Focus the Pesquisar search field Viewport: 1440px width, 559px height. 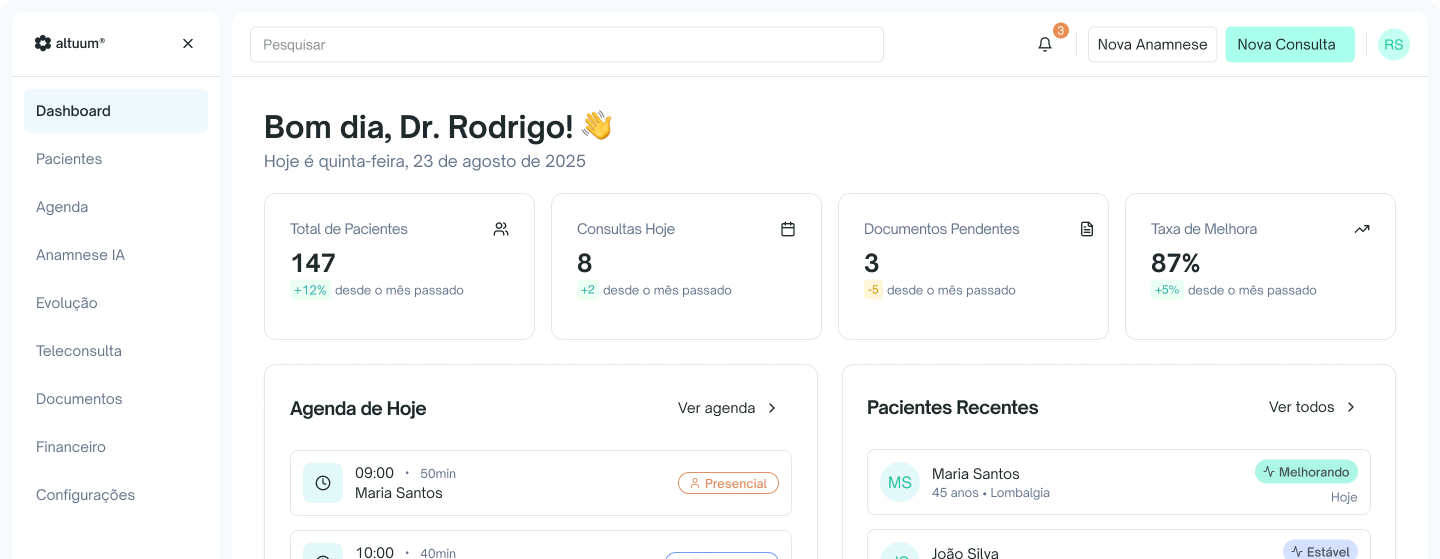point(567,44)
